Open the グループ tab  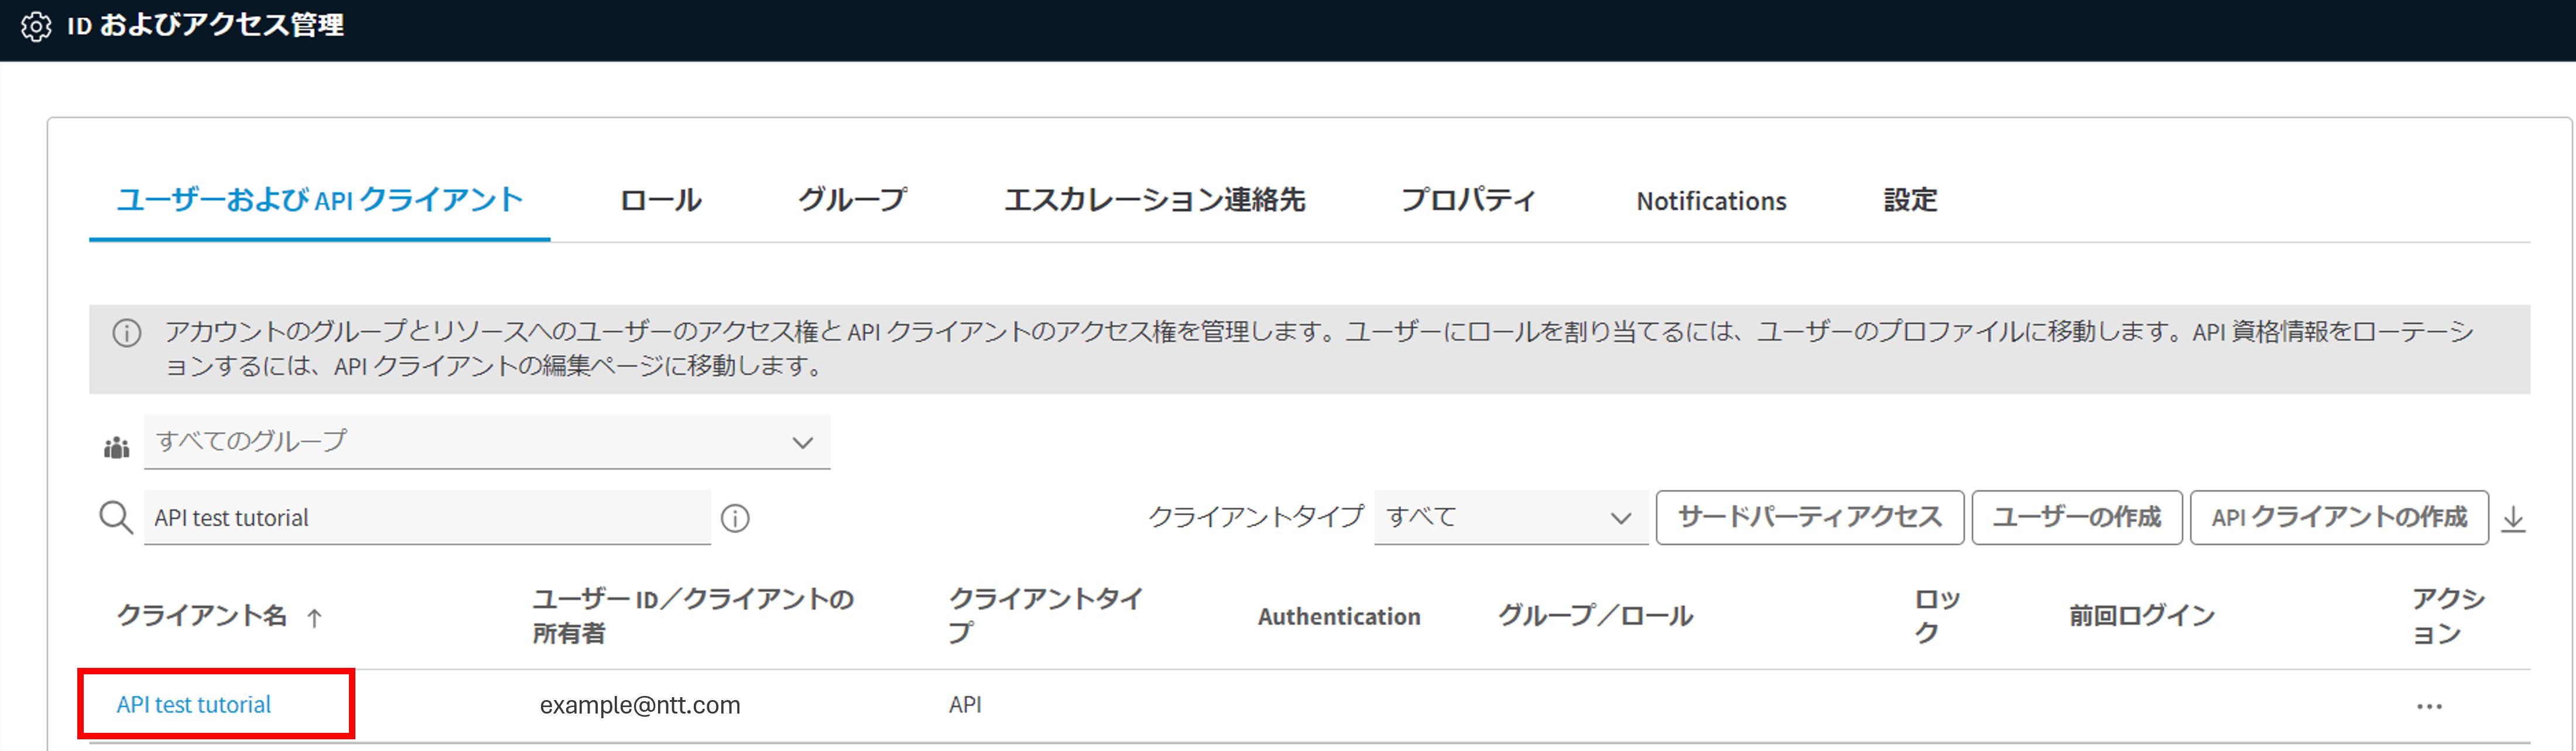coord(852,201)
